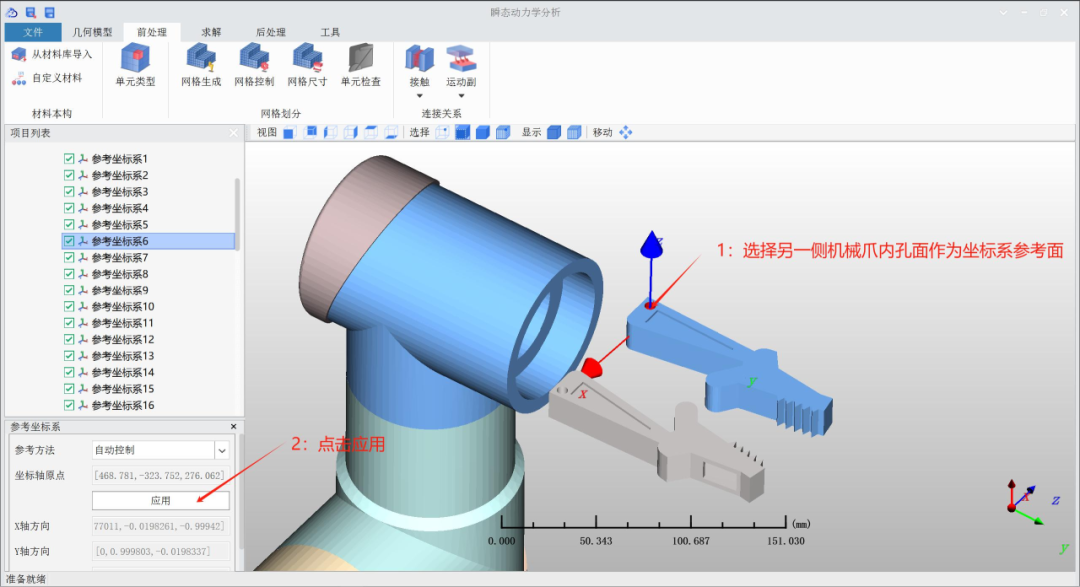
Task: Click the Y轴方向 input field
Action: (160, 551)
